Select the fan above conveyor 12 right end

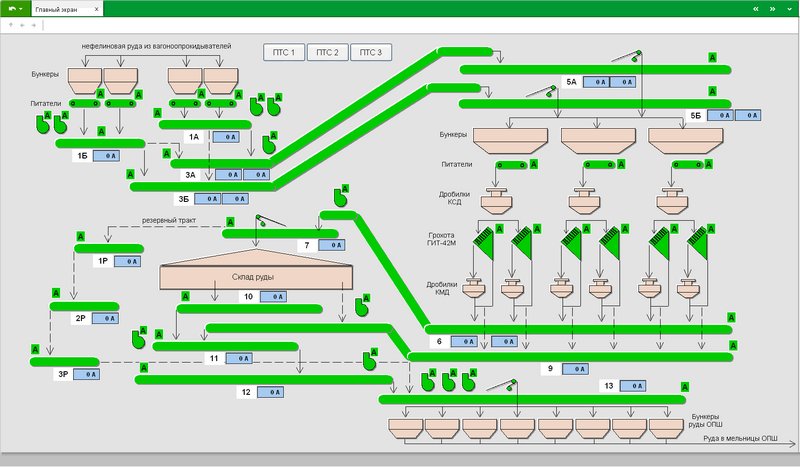[369, 361]
